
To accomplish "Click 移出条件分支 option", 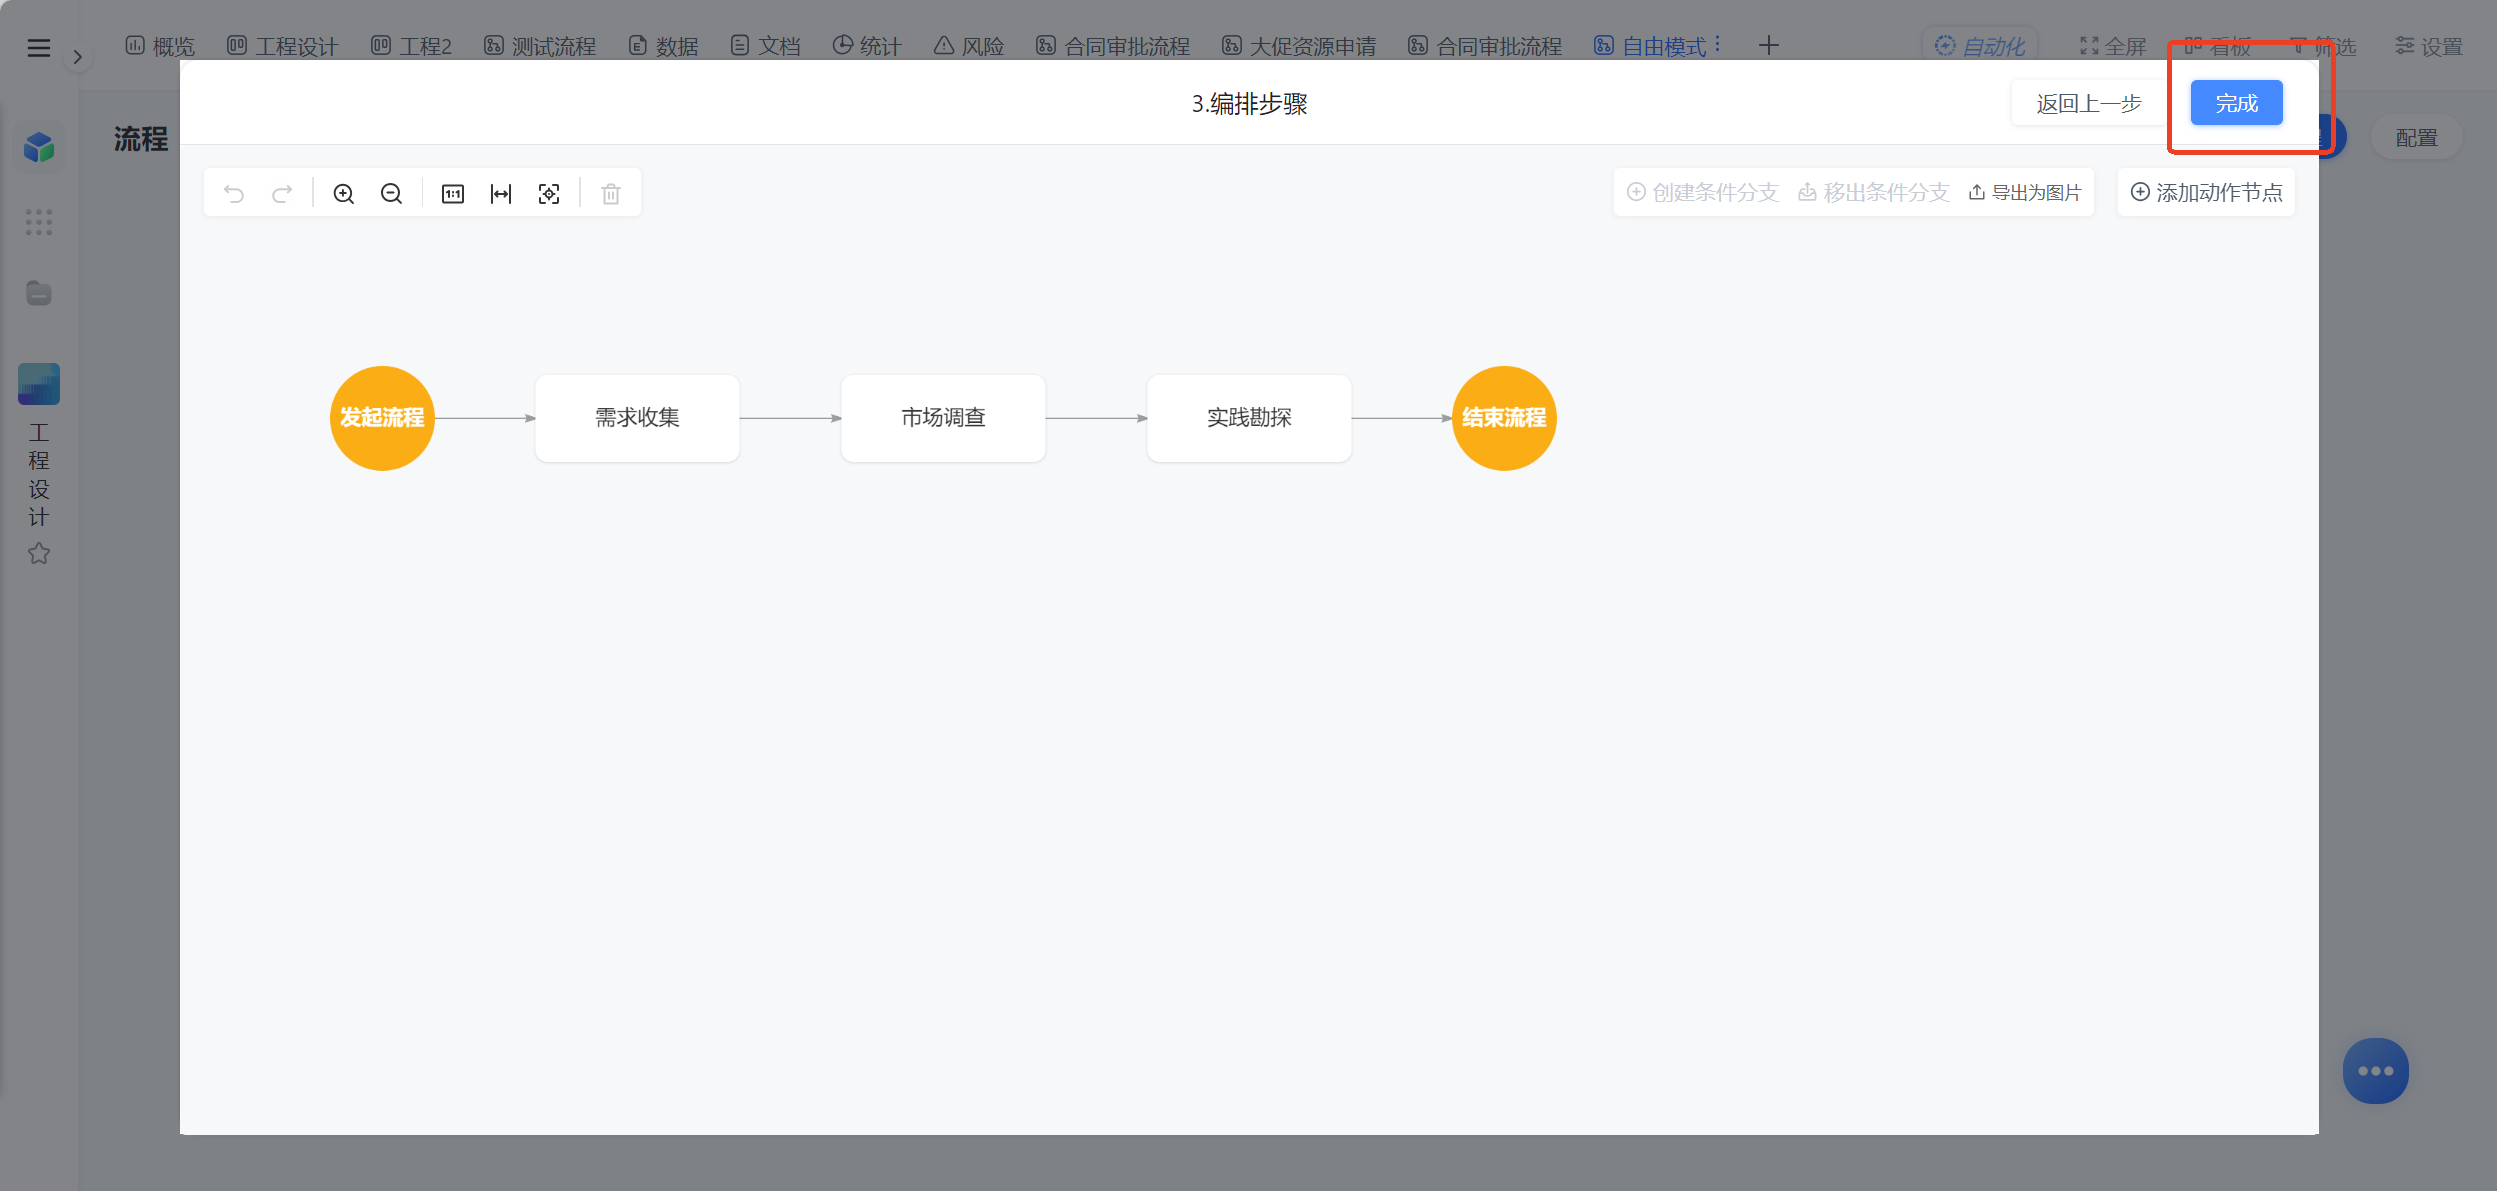I will [1873, 192].
